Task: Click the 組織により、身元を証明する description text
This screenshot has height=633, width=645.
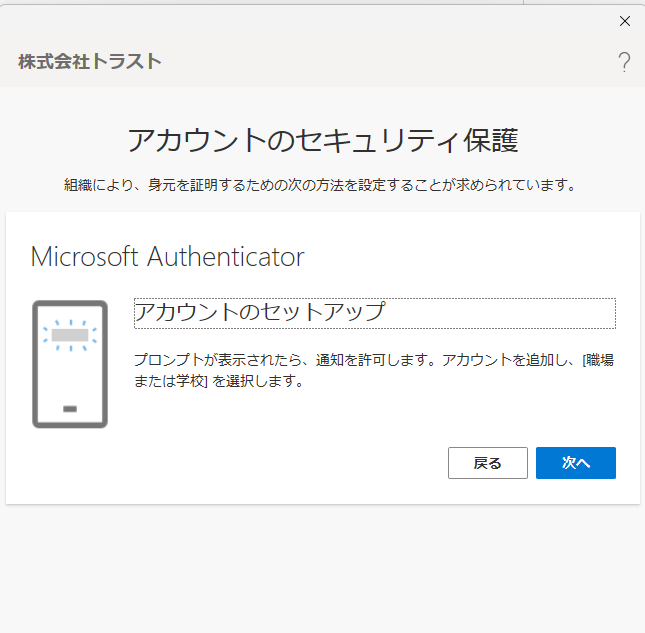Action: click(320, 185)
